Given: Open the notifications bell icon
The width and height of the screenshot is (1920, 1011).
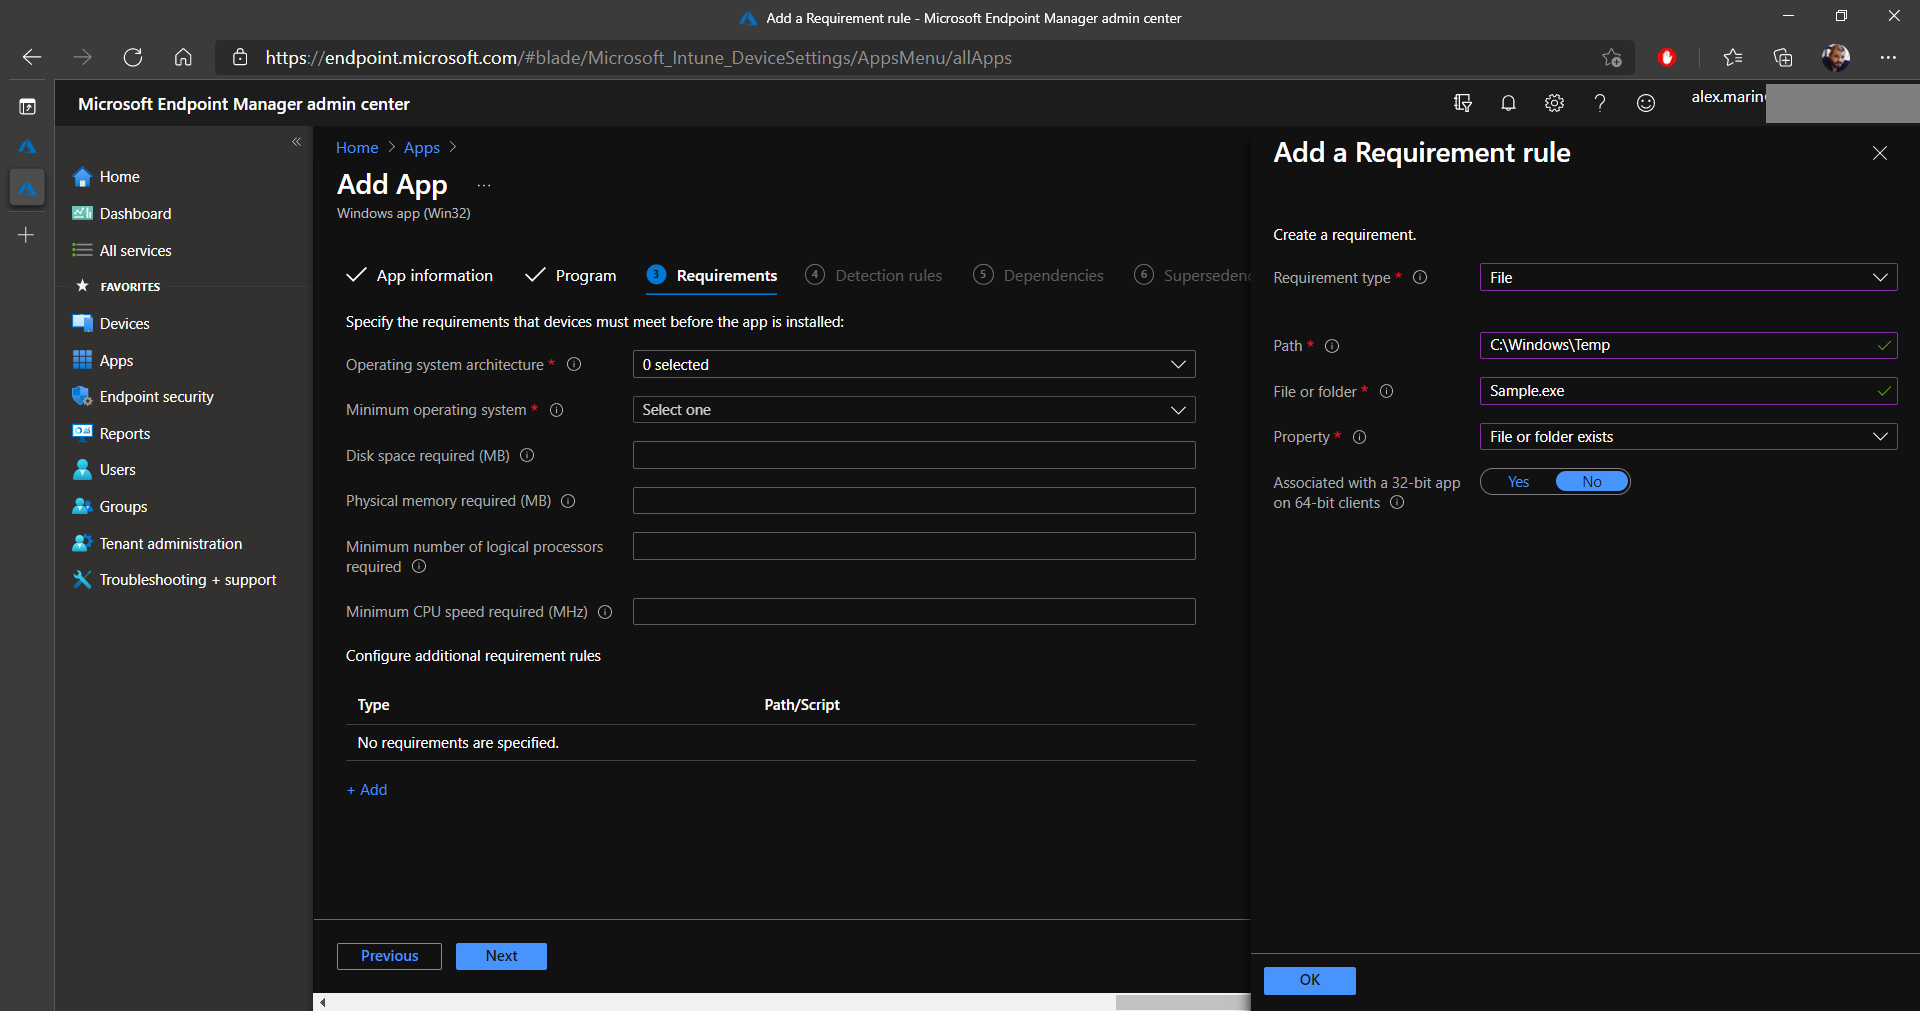Looking at the screenshot, I should coord(1508,103).
